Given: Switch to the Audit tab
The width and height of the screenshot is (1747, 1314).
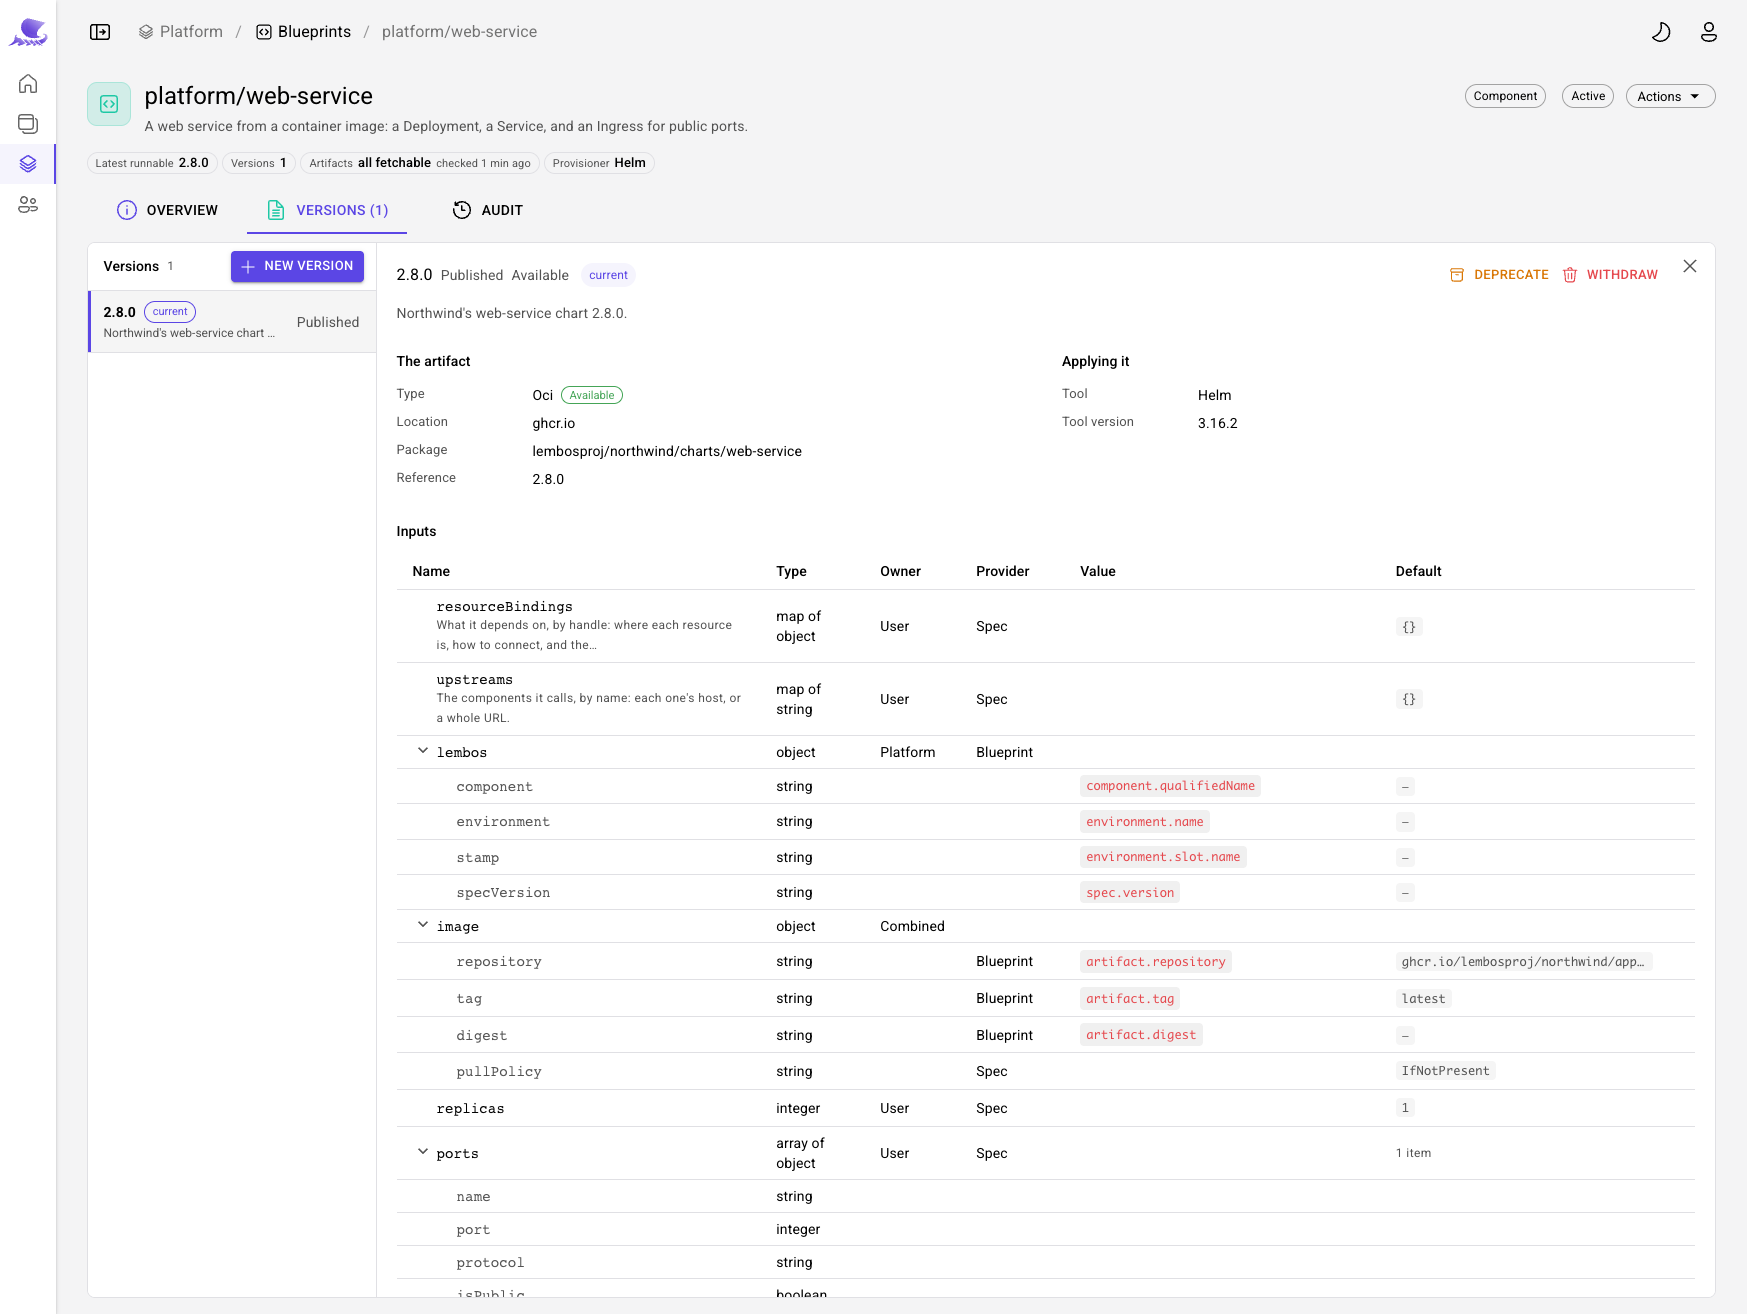Looking at the screenshot, I should (x=488, y=210).
